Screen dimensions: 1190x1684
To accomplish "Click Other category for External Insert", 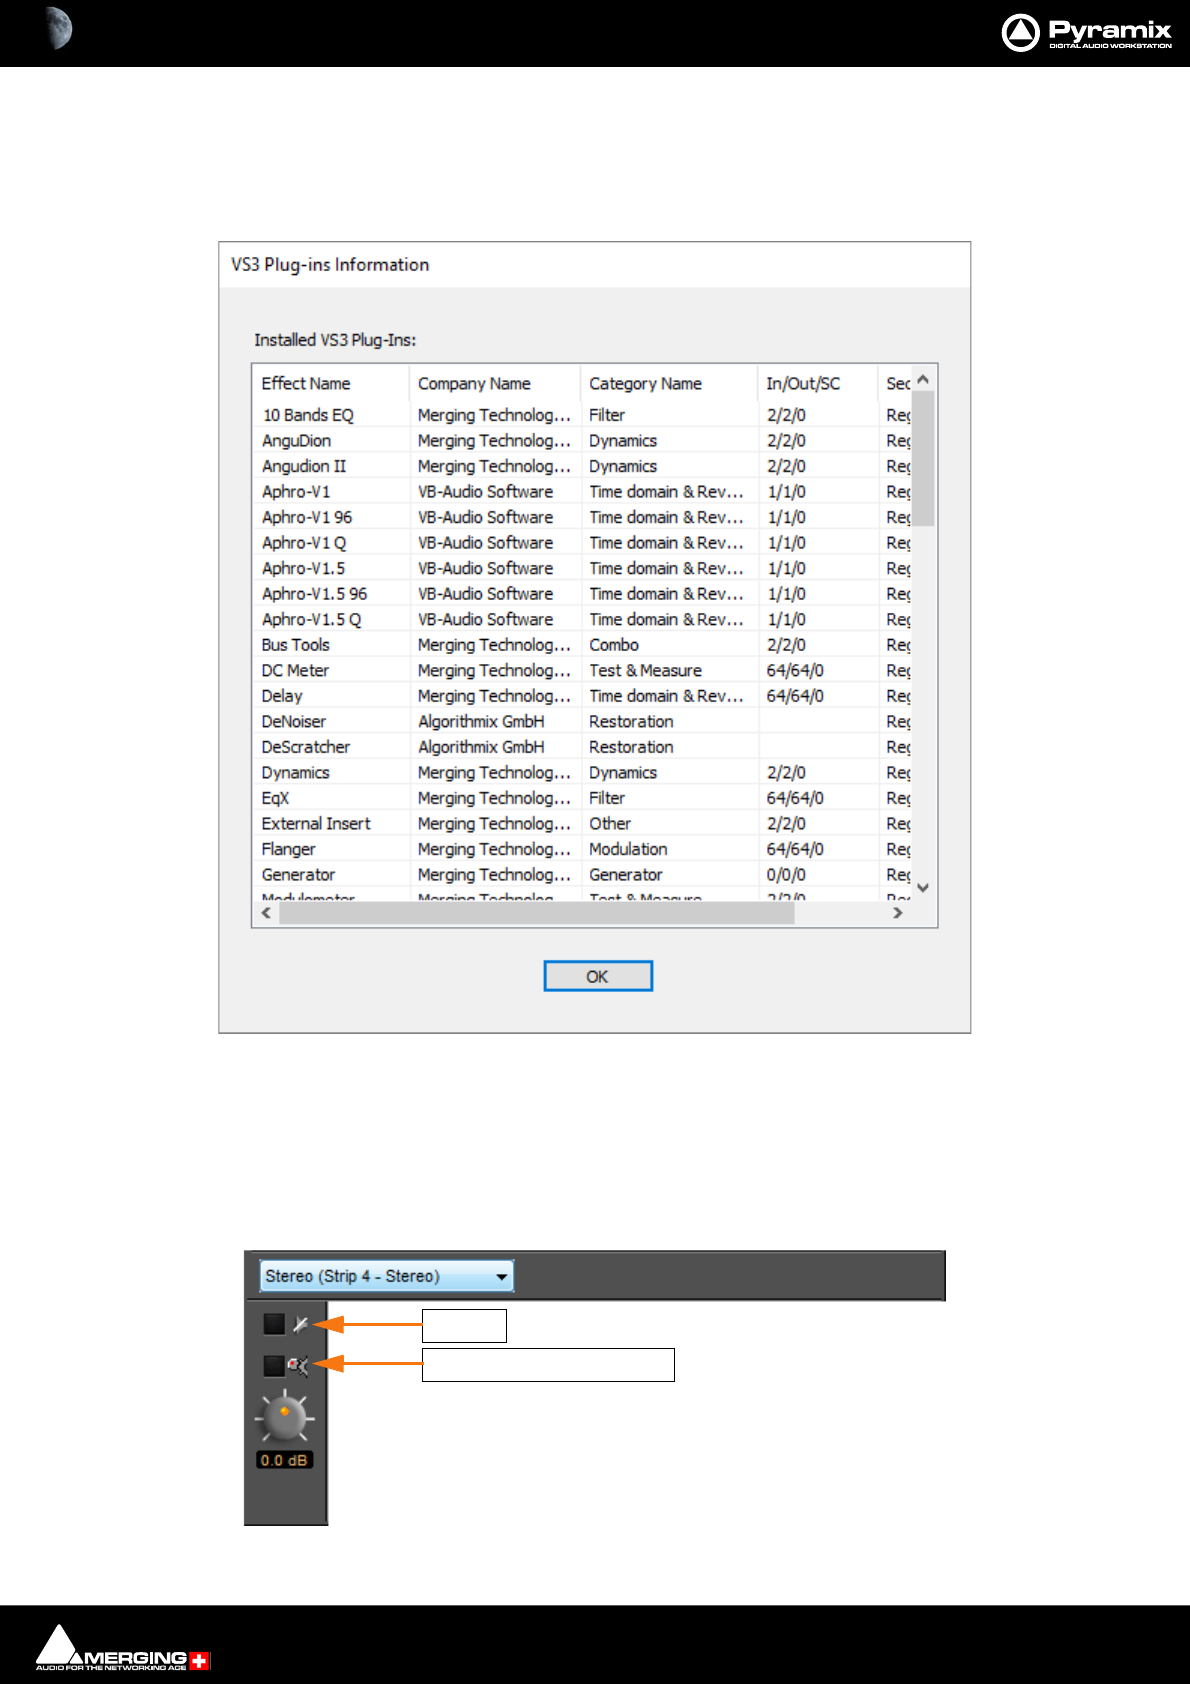I will click(x=610, y=823).
